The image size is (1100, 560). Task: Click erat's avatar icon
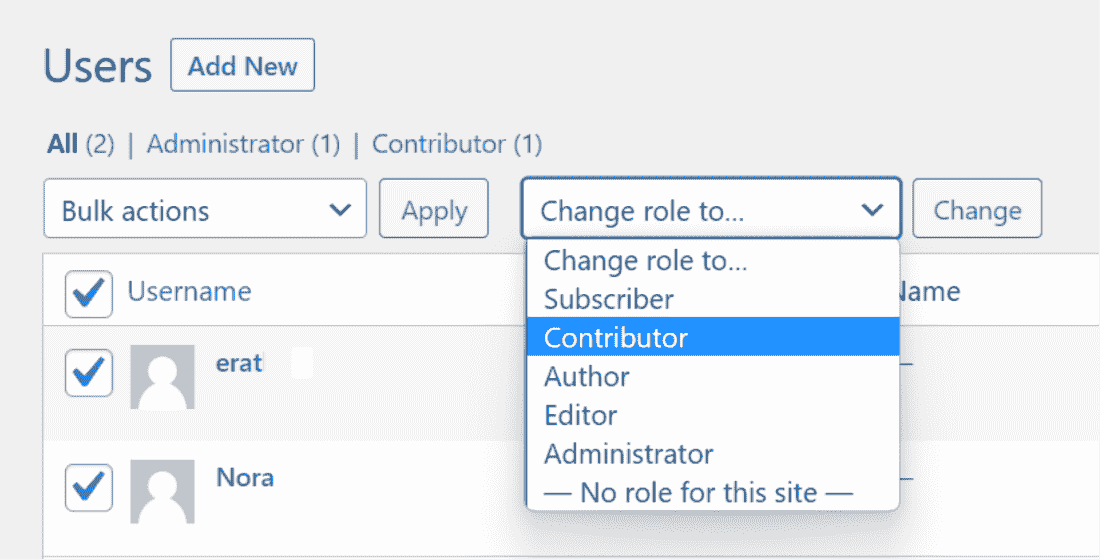162,376
